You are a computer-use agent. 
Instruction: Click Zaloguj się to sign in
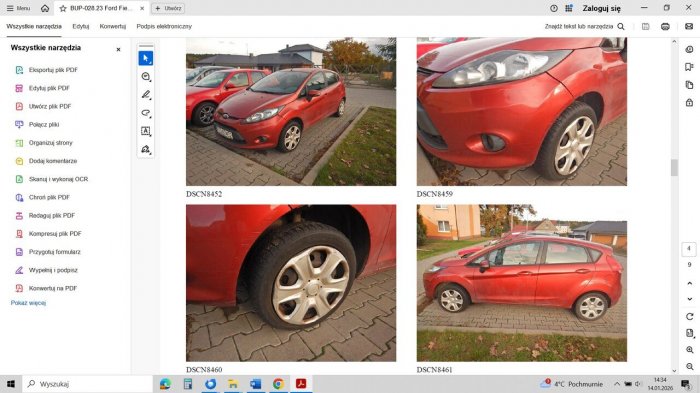point(601,8)
